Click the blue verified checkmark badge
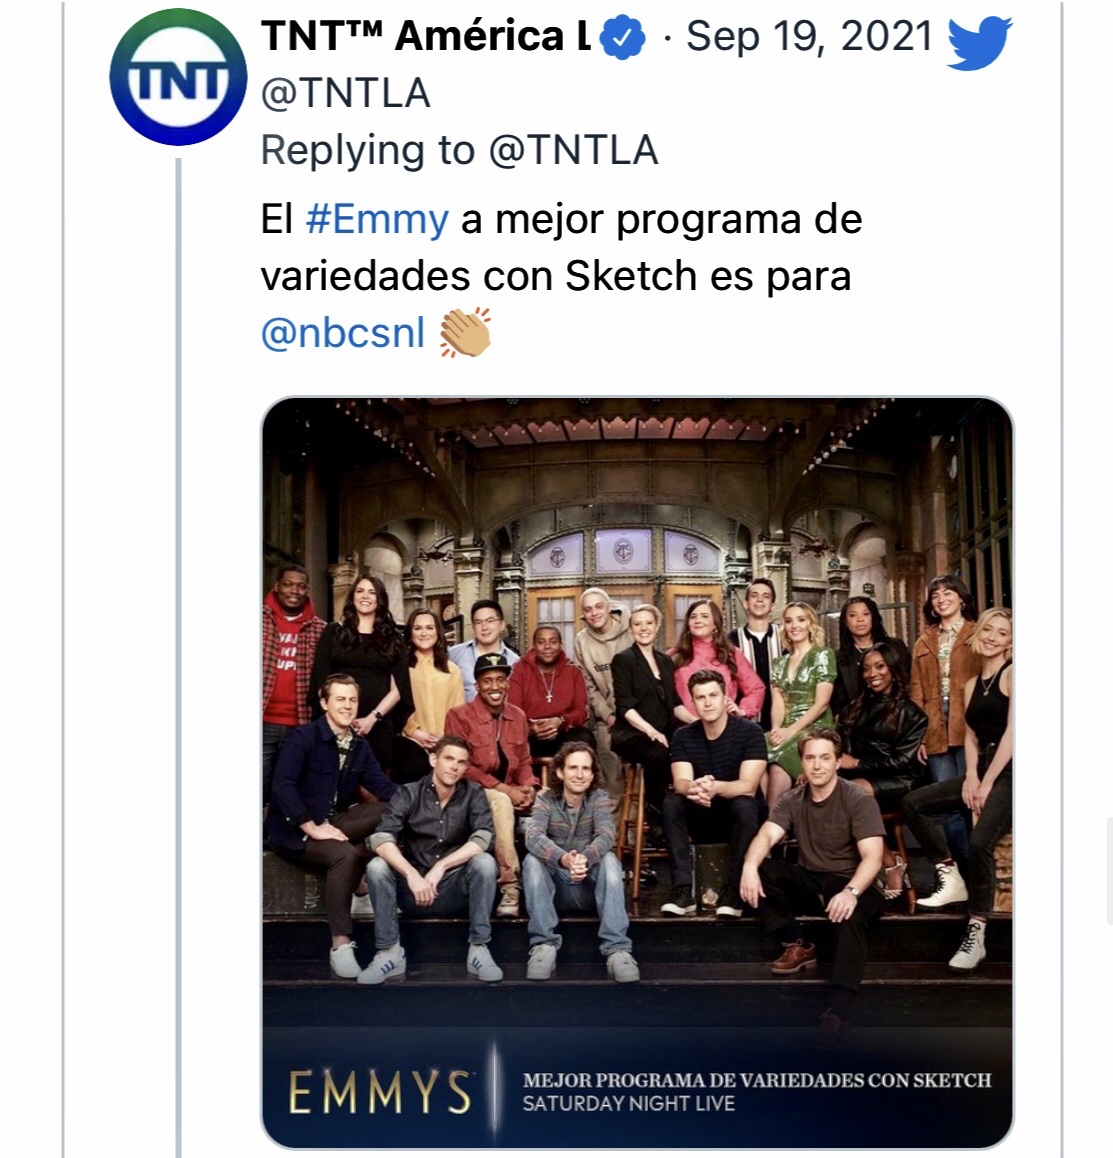 (622, 37)
